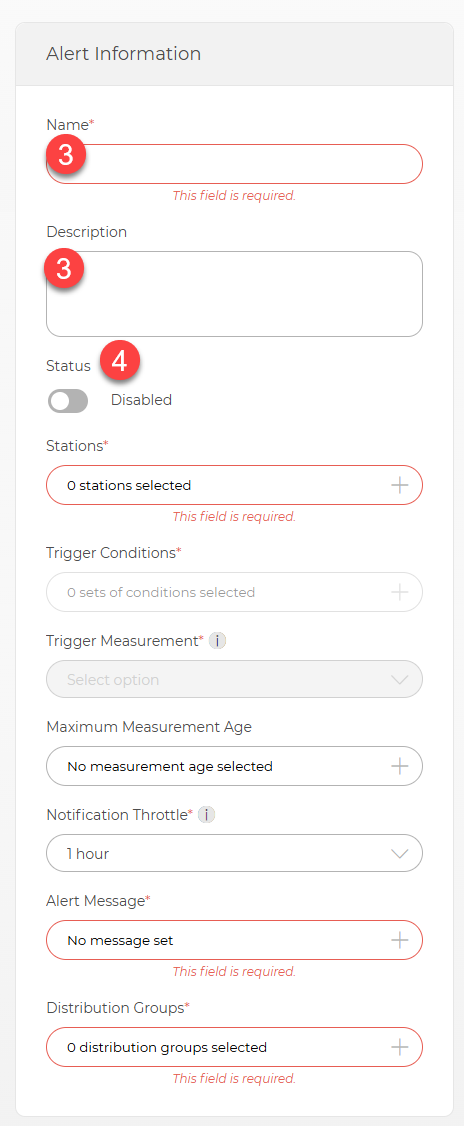Click plus icon for Maximum Measurement Age
Screen dimensions: 464x1126
(399, 766)
